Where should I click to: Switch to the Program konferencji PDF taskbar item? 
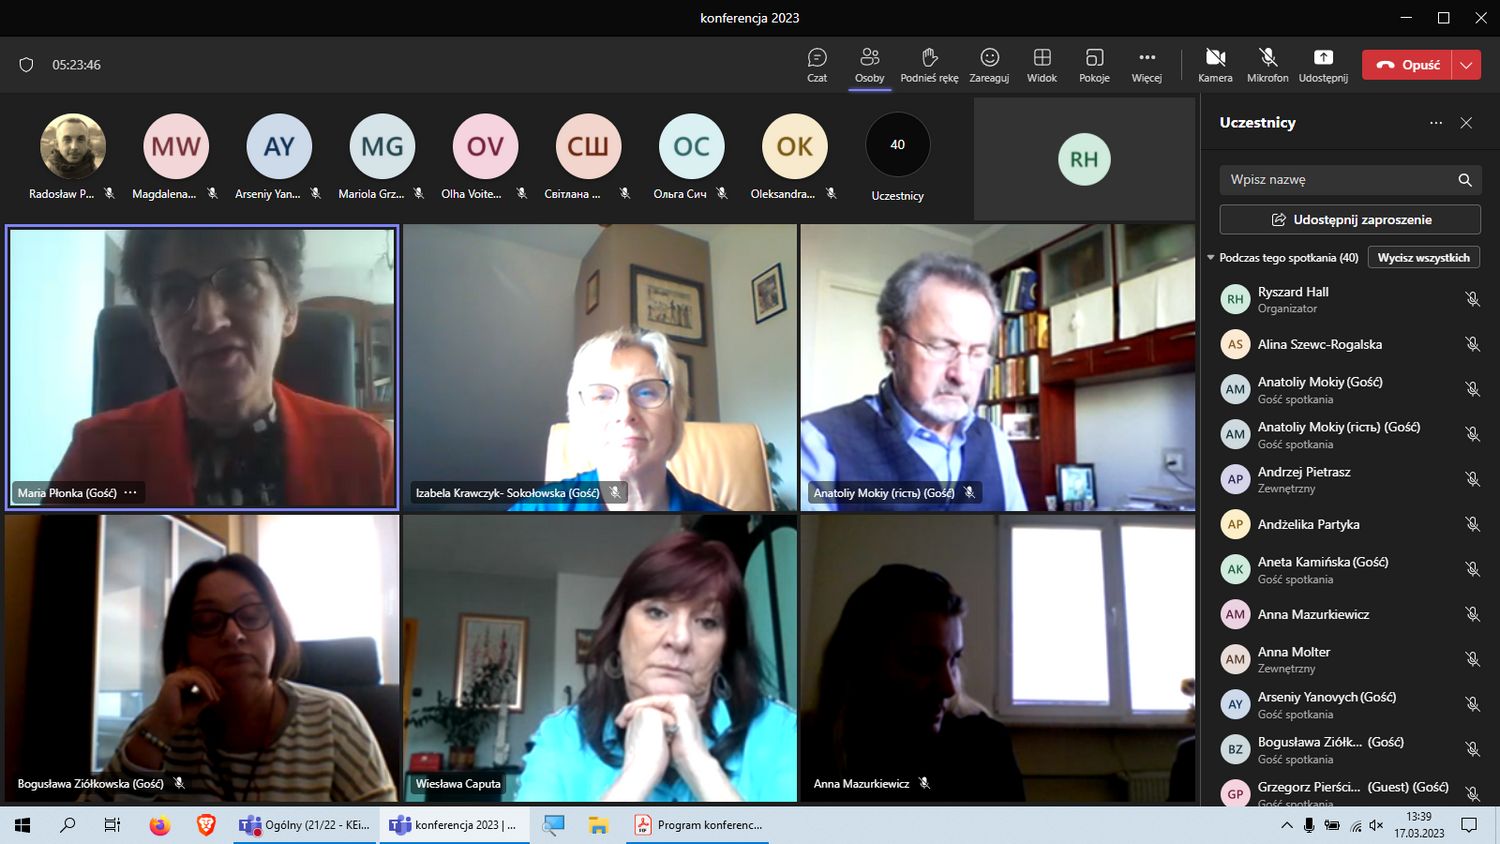click(x=699, y=825)
